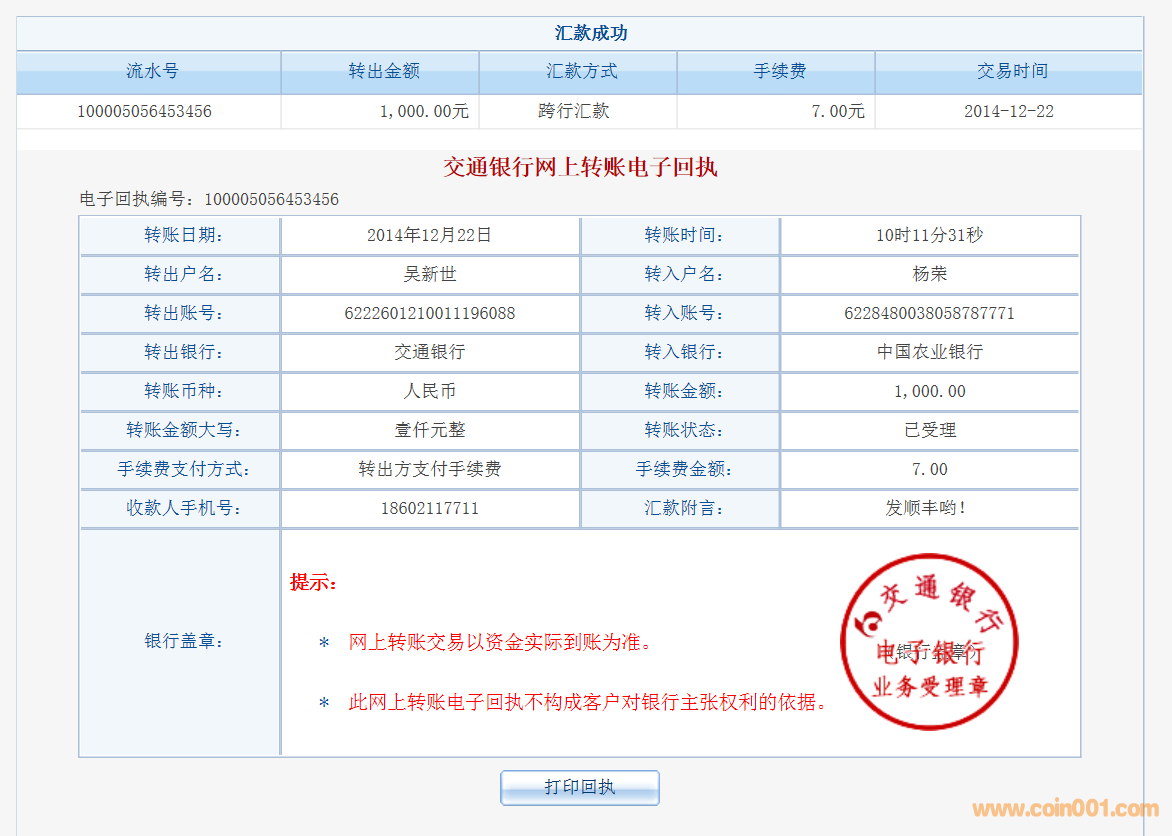Click the red 交通银行 bank seal stamp
This screenshot has width=1172, height=836.
(x=929, y=643)
